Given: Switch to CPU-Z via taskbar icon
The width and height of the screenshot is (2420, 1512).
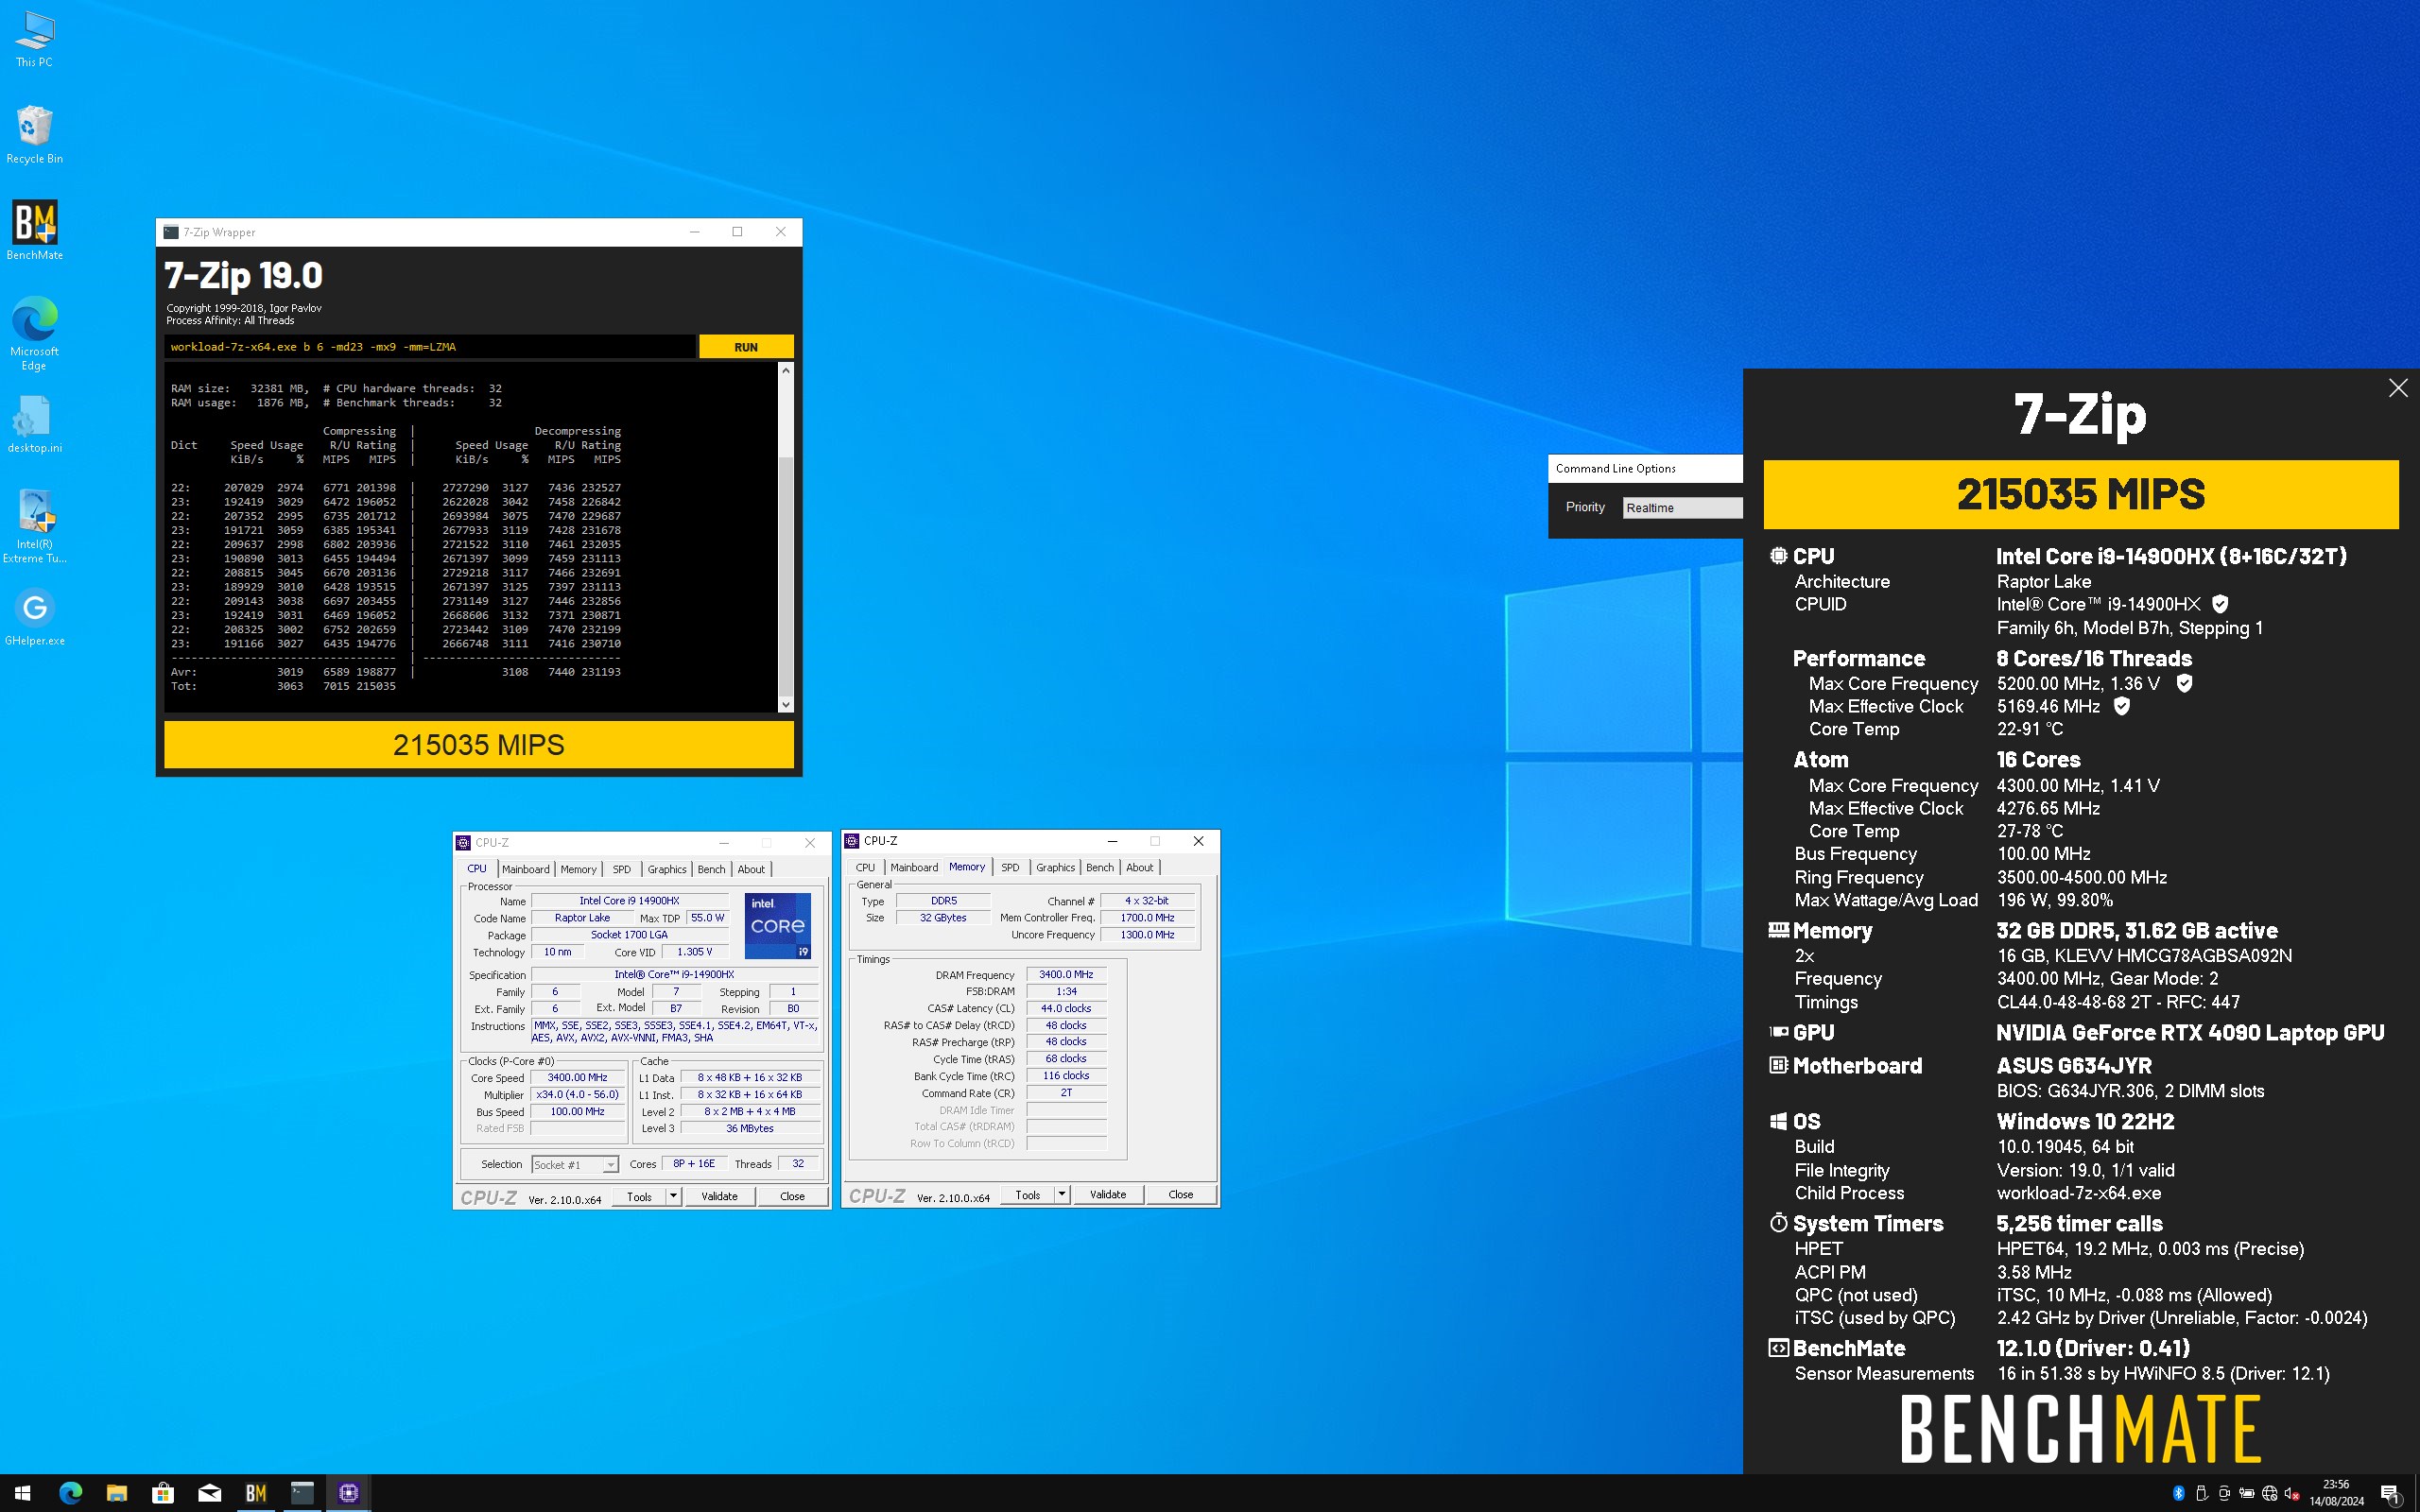Looking at the screenshot, I should point(349,1493).
